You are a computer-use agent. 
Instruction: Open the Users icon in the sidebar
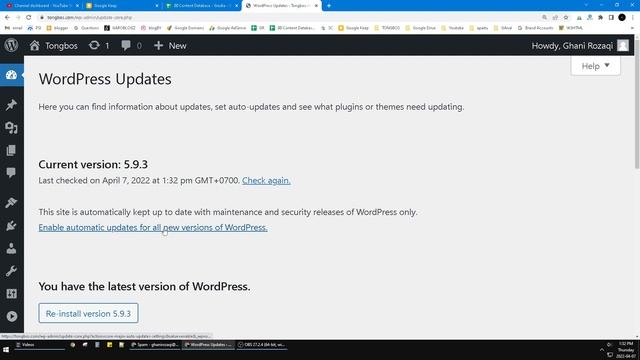click(x=11, y=248)
